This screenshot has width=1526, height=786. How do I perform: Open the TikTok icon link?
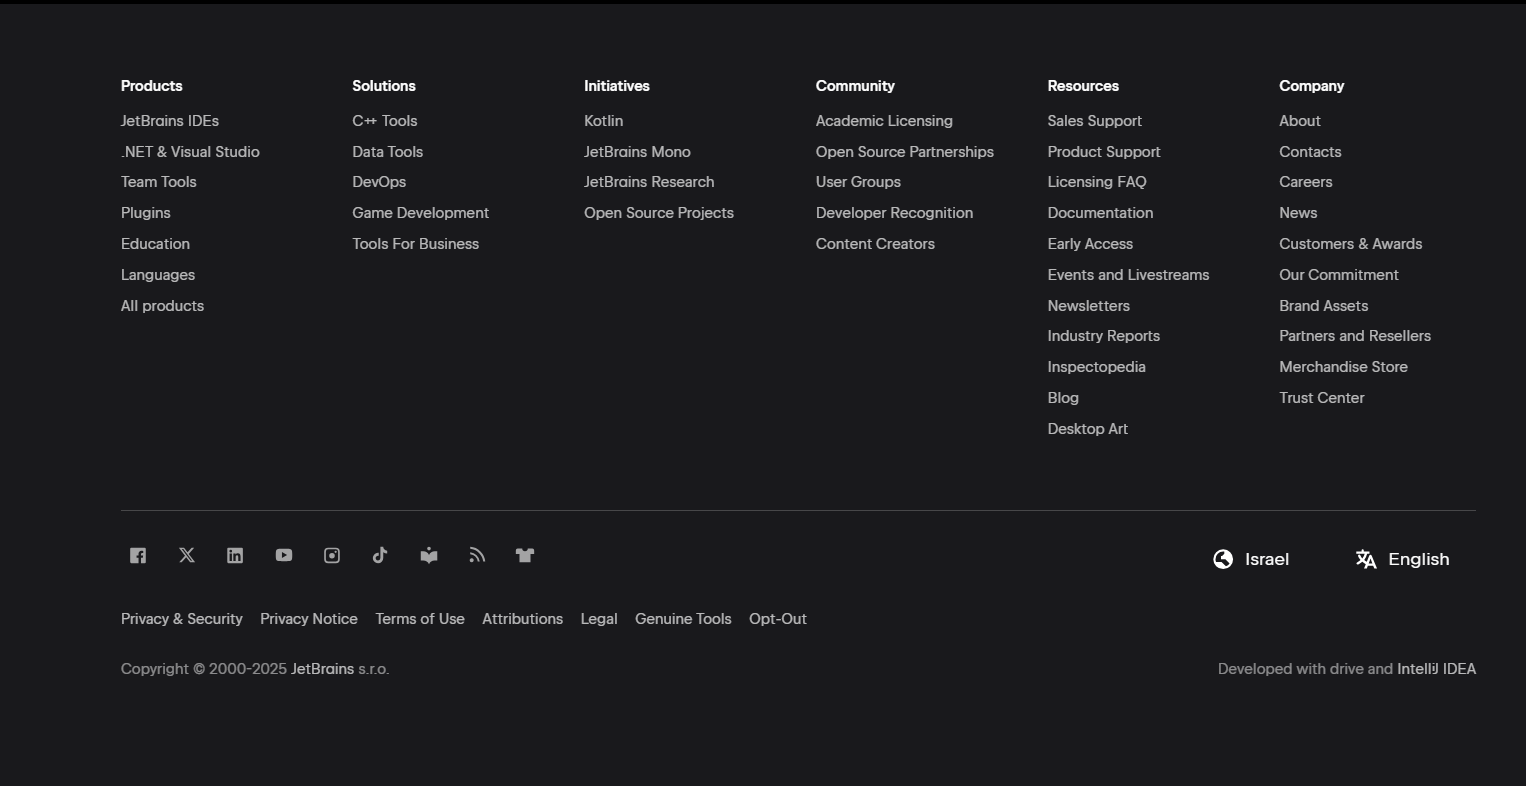point(380,556)
